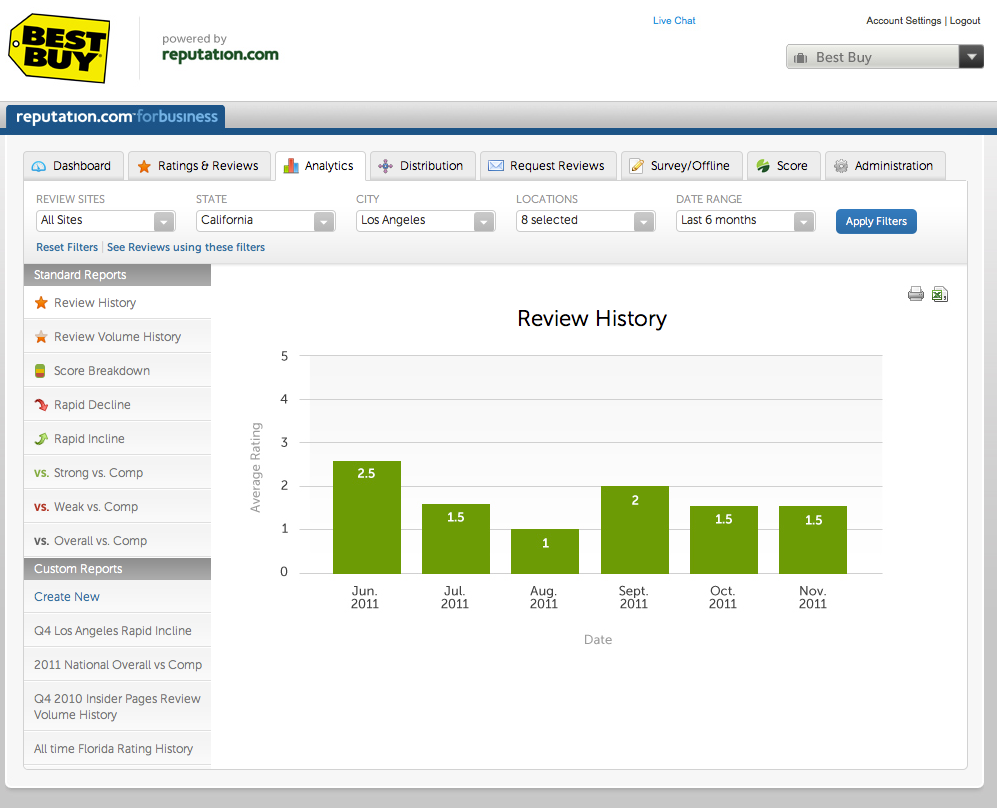Open the Date Range dropdown

746,221
